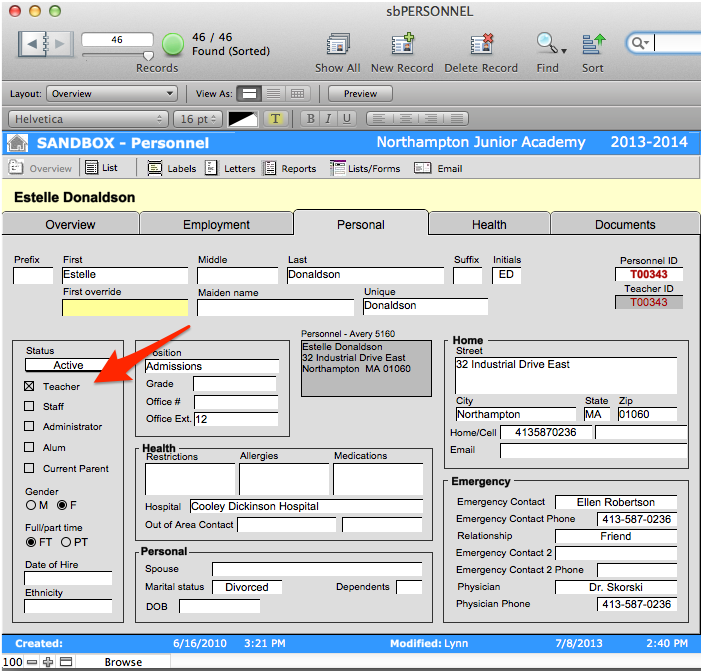Click the New Record icon
The width and height of the screenshot is (701, 671).
[x=403, y=45]
